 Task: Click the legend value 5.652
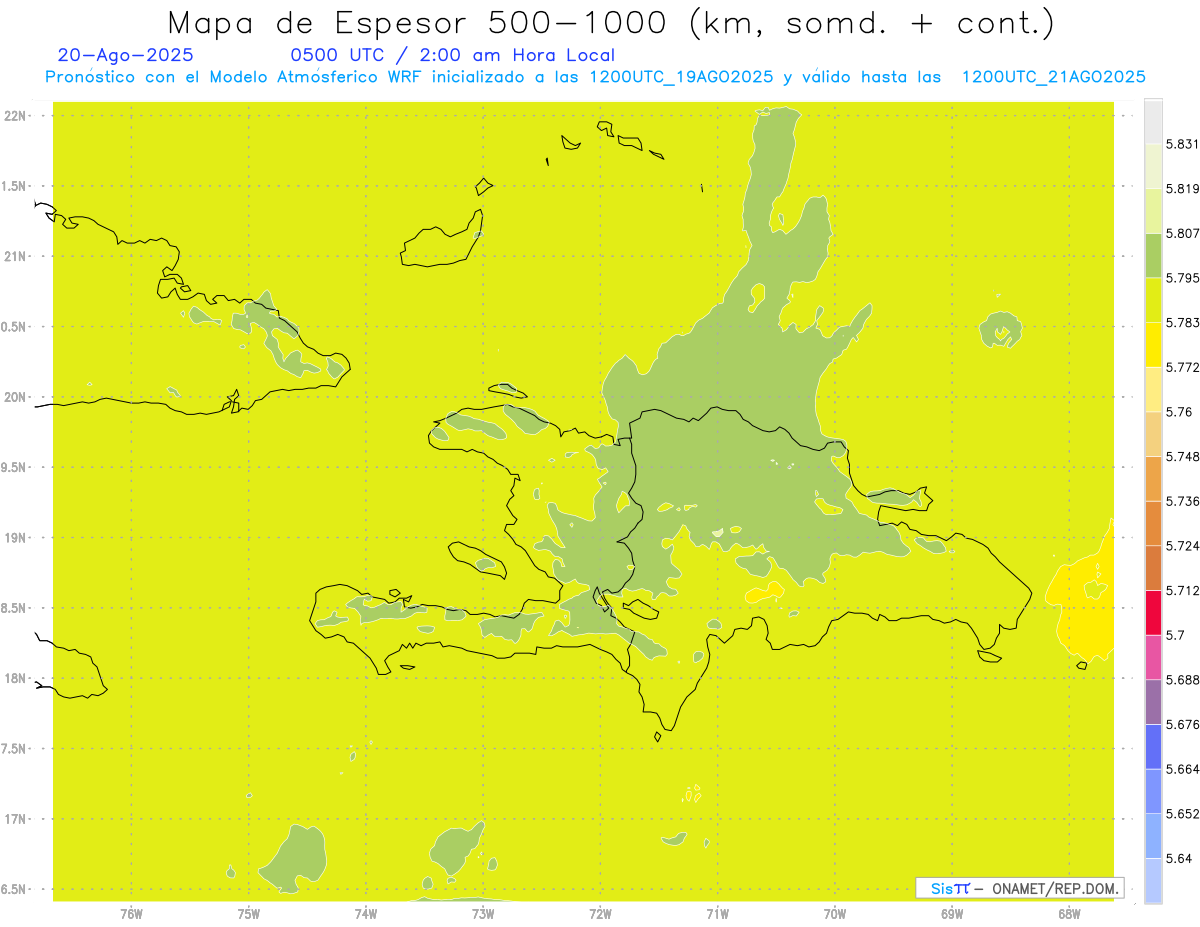coord(1183,814)
